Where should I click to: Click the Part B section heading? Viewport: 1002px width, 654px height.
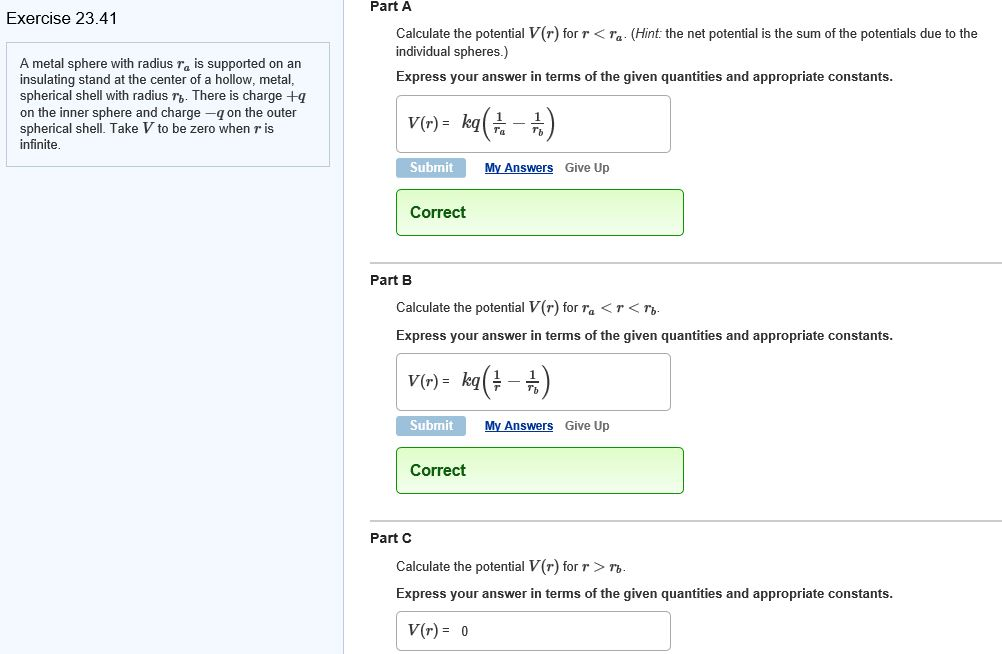click(x=390, y=280)
